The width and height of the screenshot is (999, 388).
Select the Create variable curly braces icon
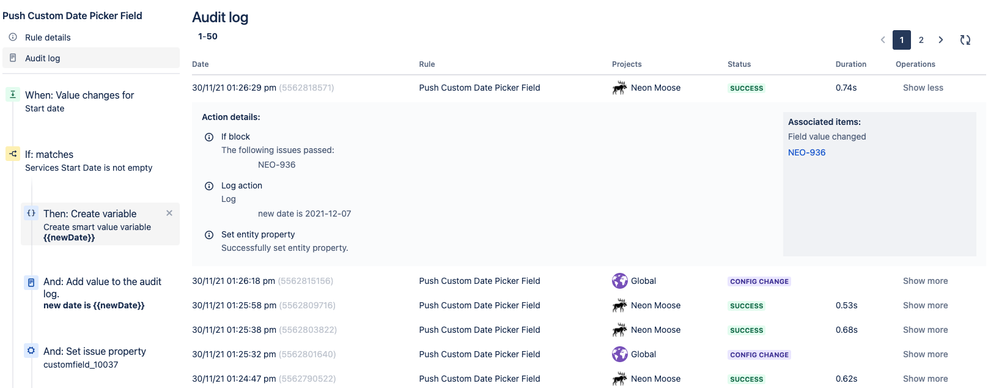[x=31, y=213]
